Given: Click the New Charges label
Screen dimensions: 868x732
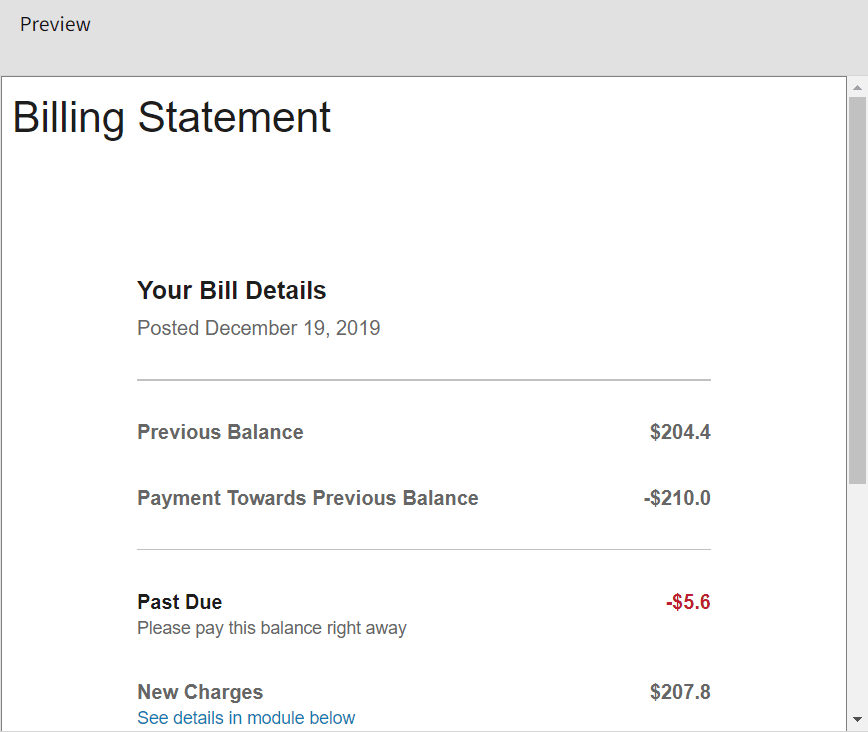Looking at the screenshot, I should pos(200,692).
